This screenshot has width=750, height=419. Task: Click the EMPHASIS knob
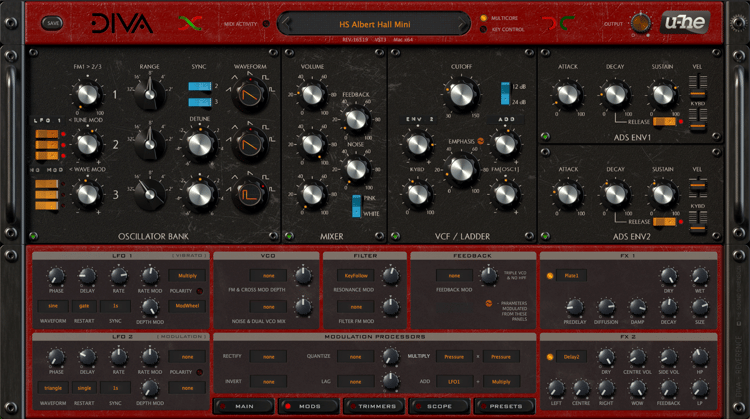(462, 169)
